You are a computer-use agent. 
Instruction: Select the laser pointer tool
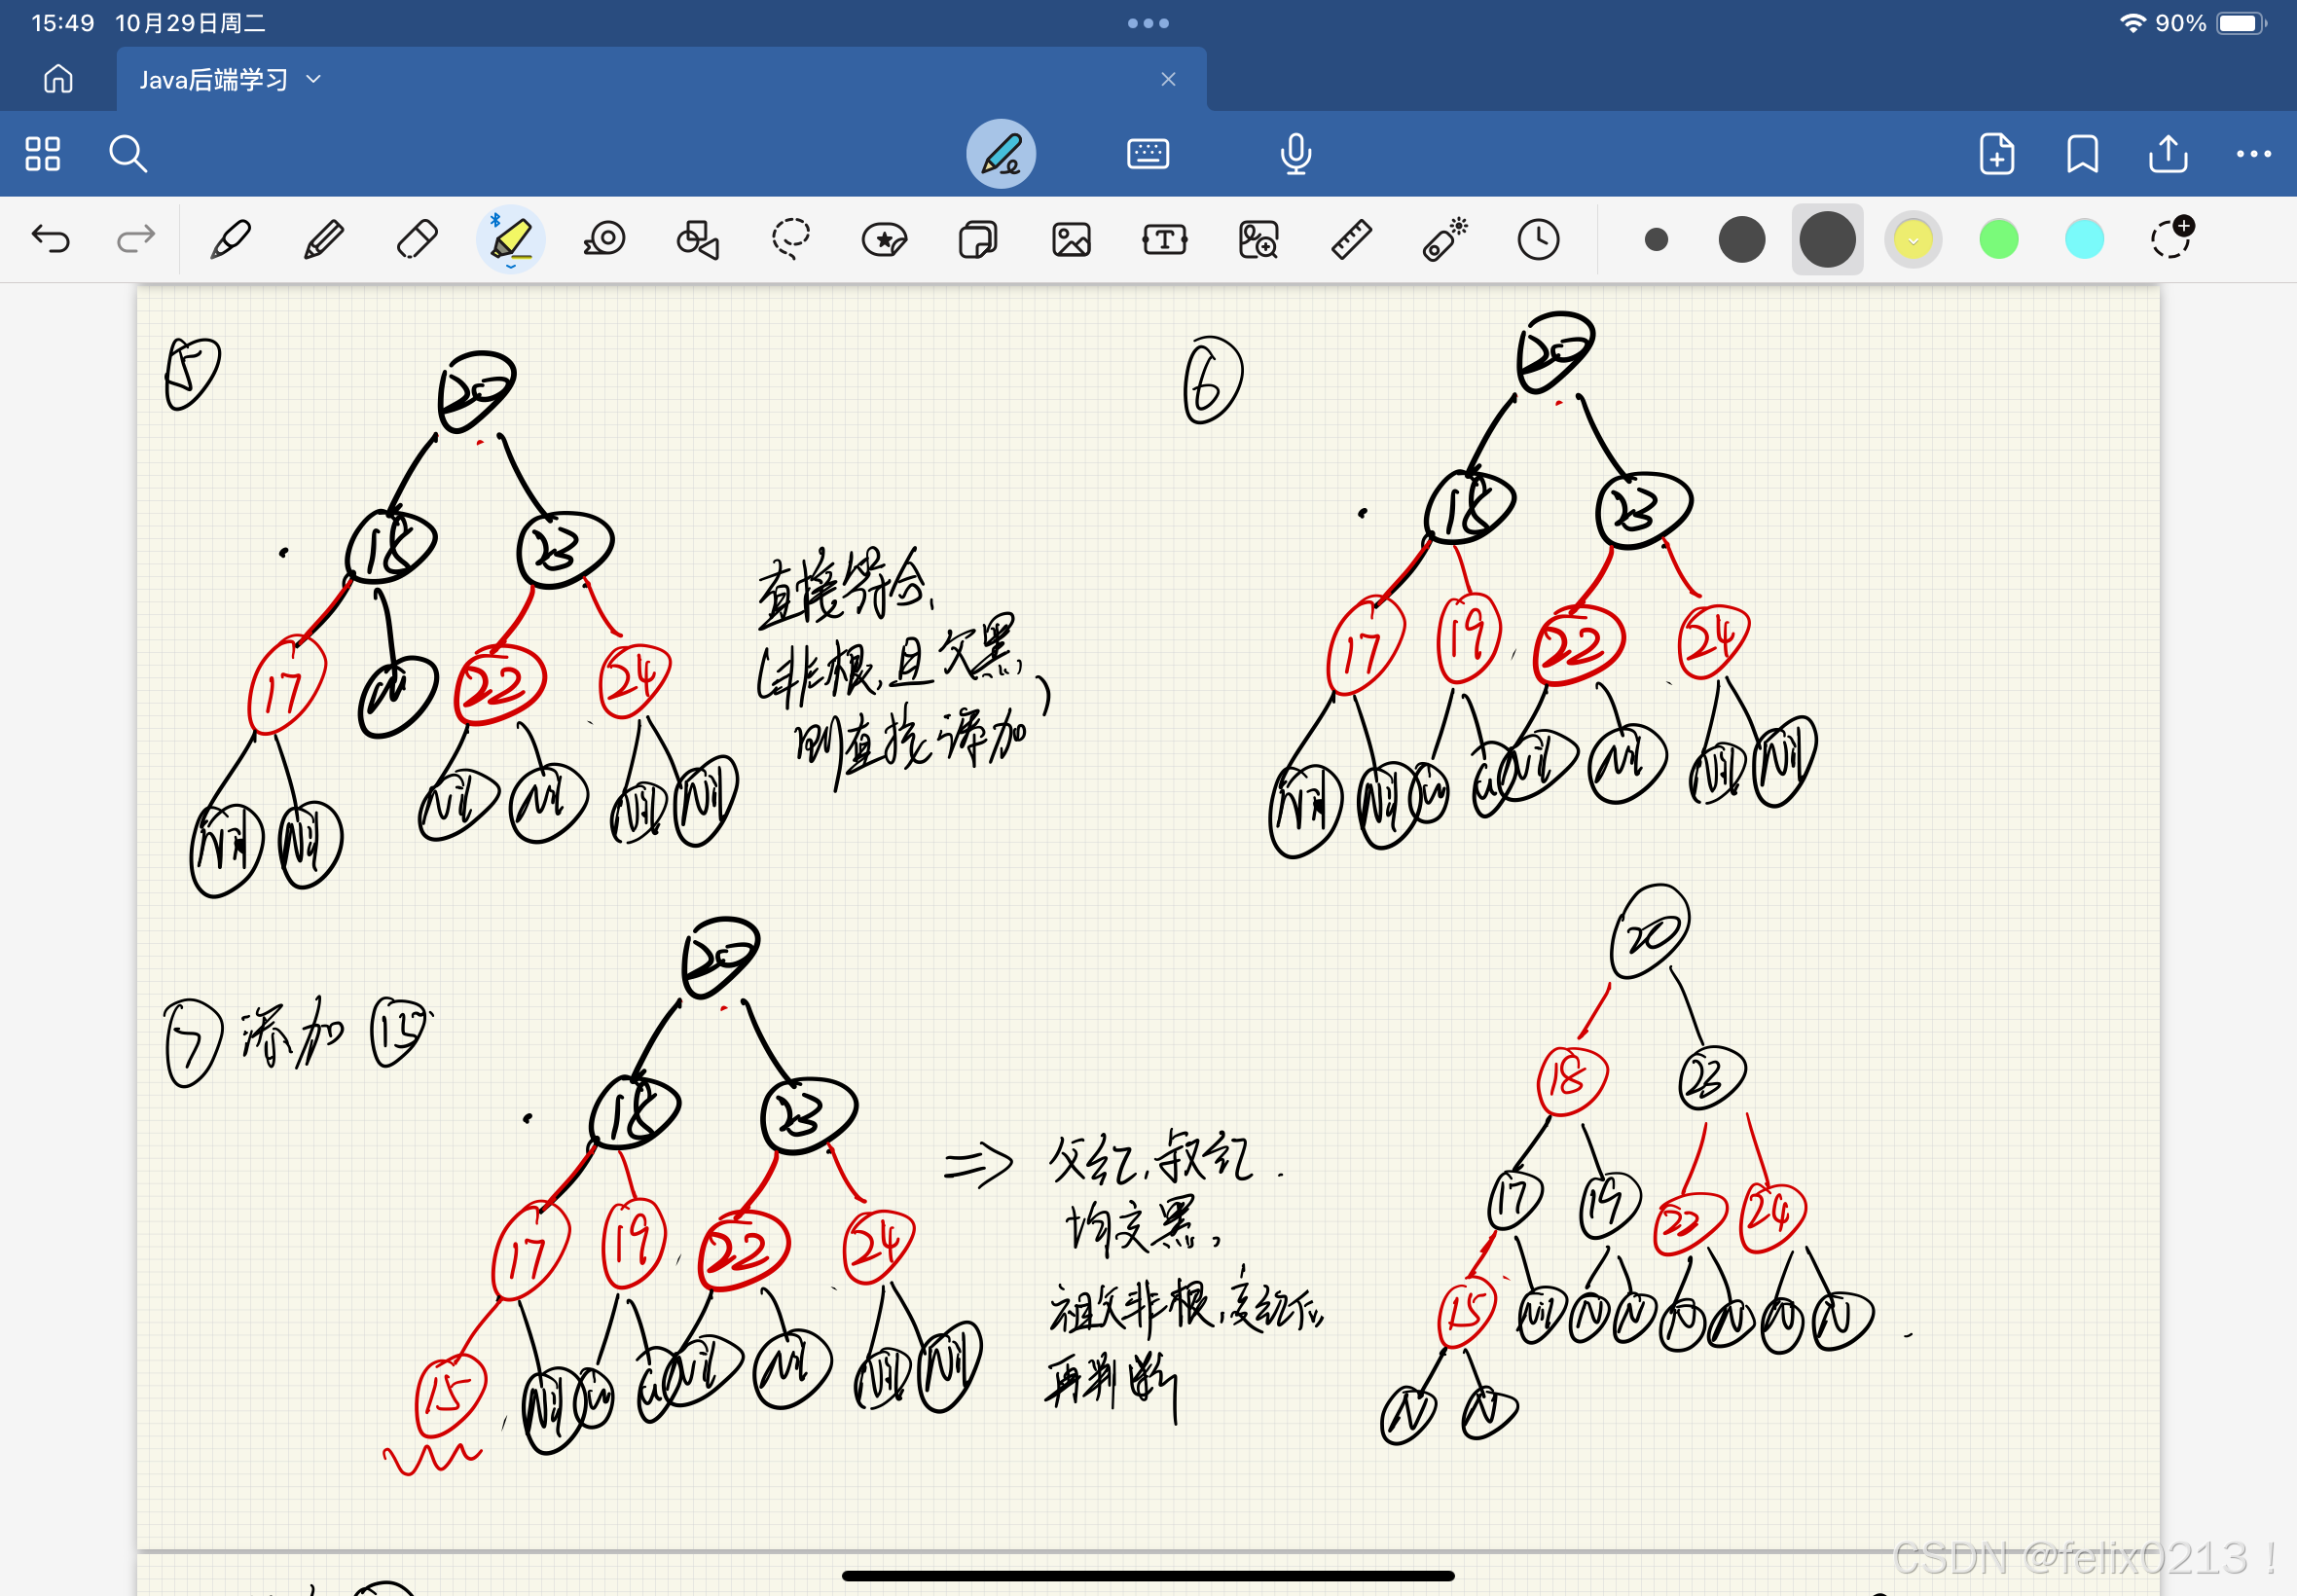click(1444, 240)
